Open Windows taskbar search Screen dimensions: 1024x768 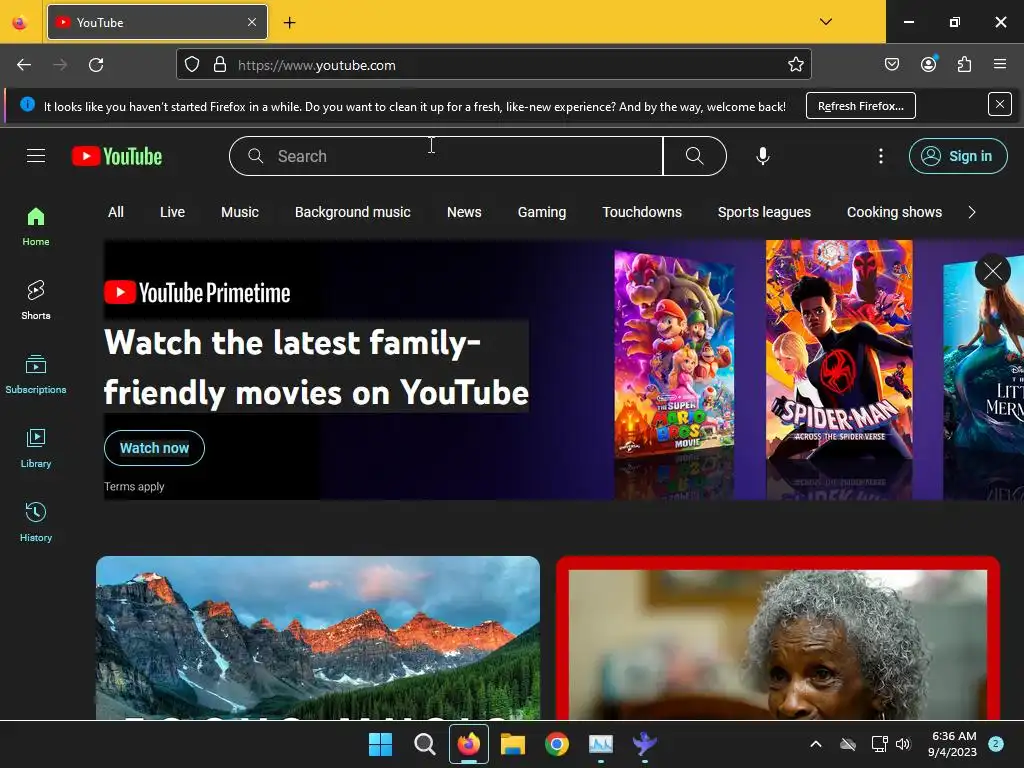click(424, 744)
